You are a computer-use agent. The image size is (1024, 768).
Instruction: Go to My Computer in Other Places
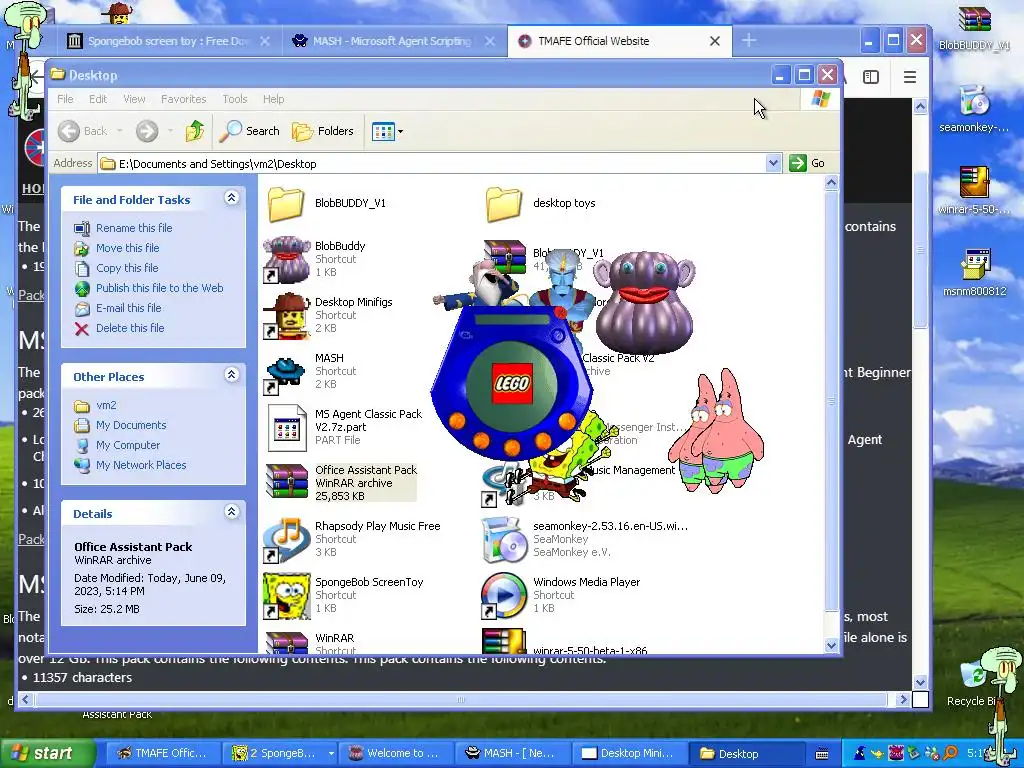(x=127, y=445)
